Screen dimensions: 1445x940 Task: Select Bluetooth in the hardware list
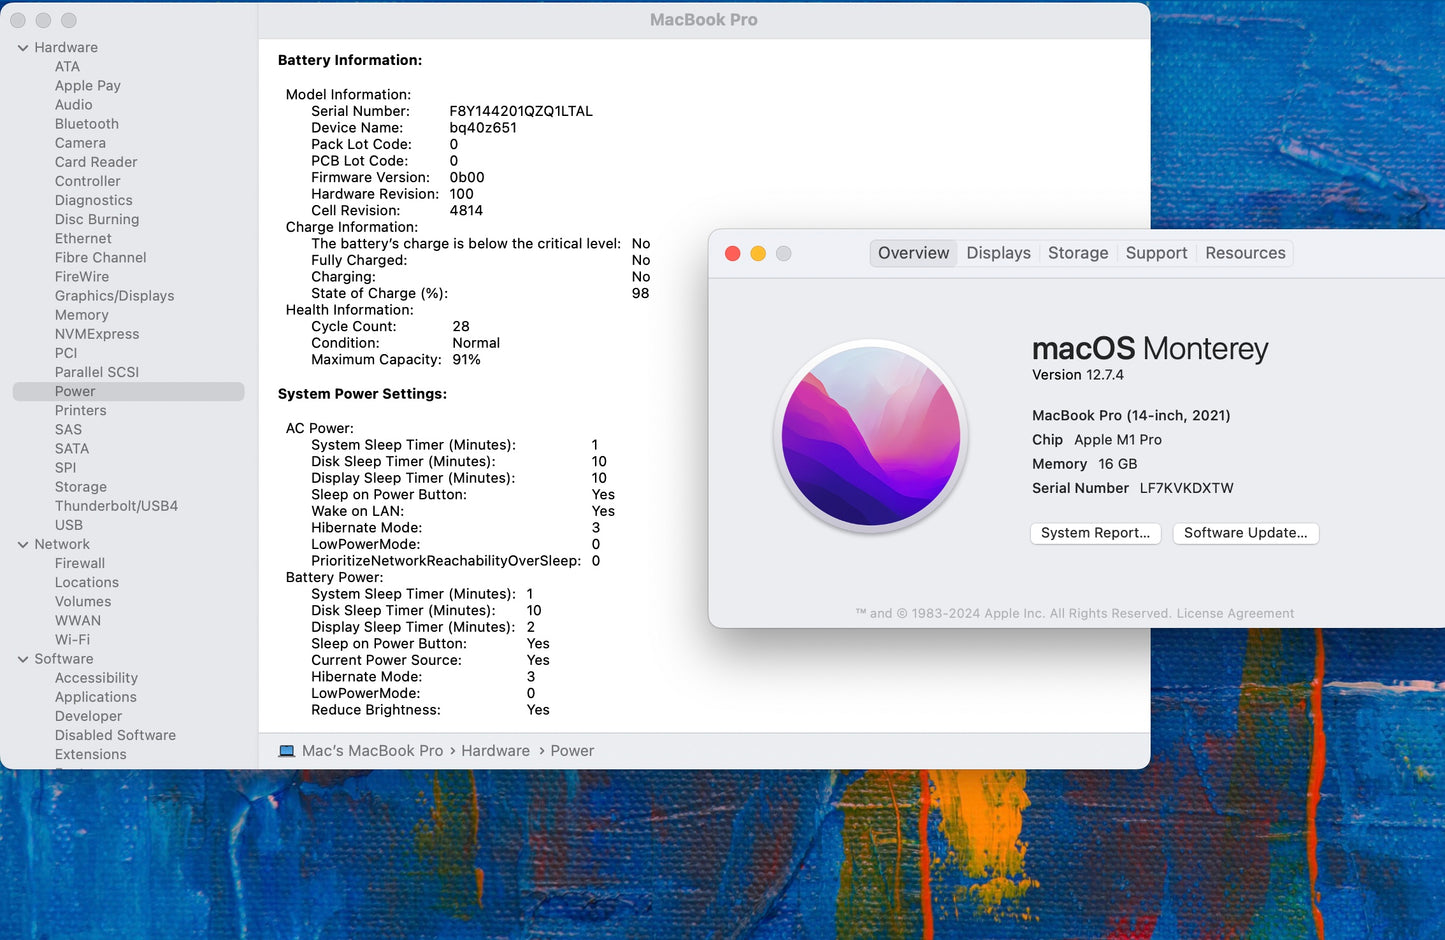click(87, 124)
